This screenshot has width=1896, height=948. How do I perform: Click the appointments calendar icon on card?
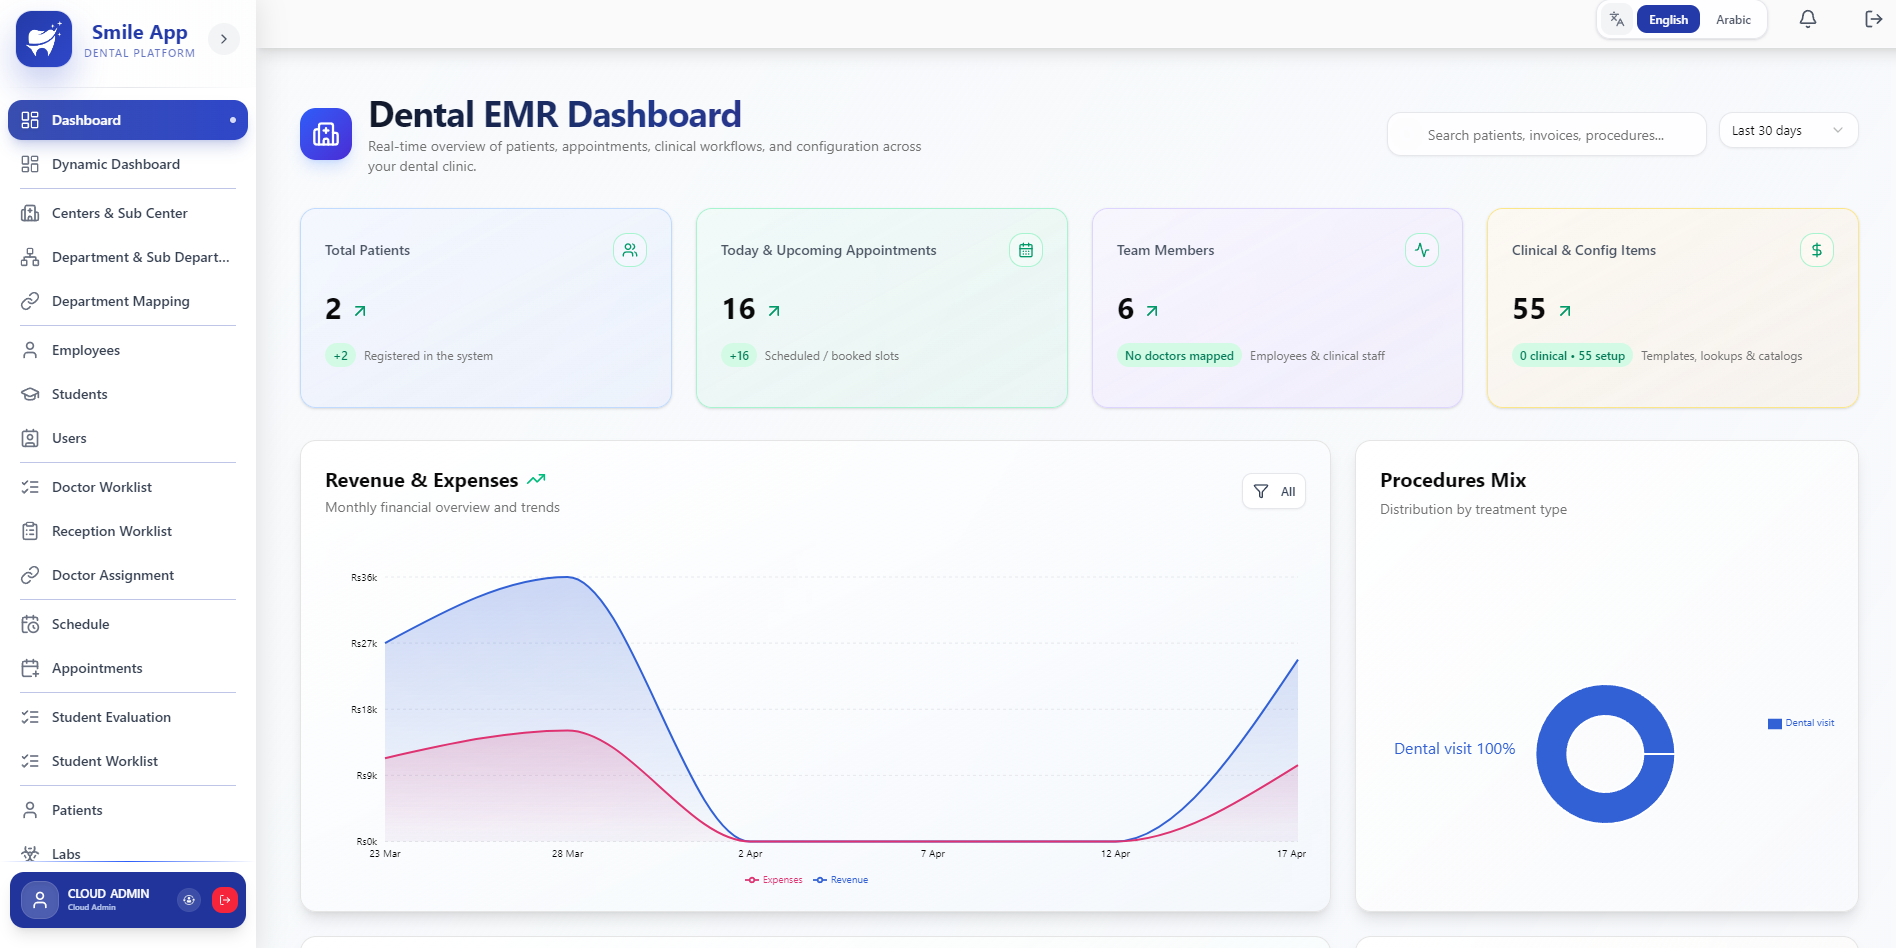[x=1025, y=250]
